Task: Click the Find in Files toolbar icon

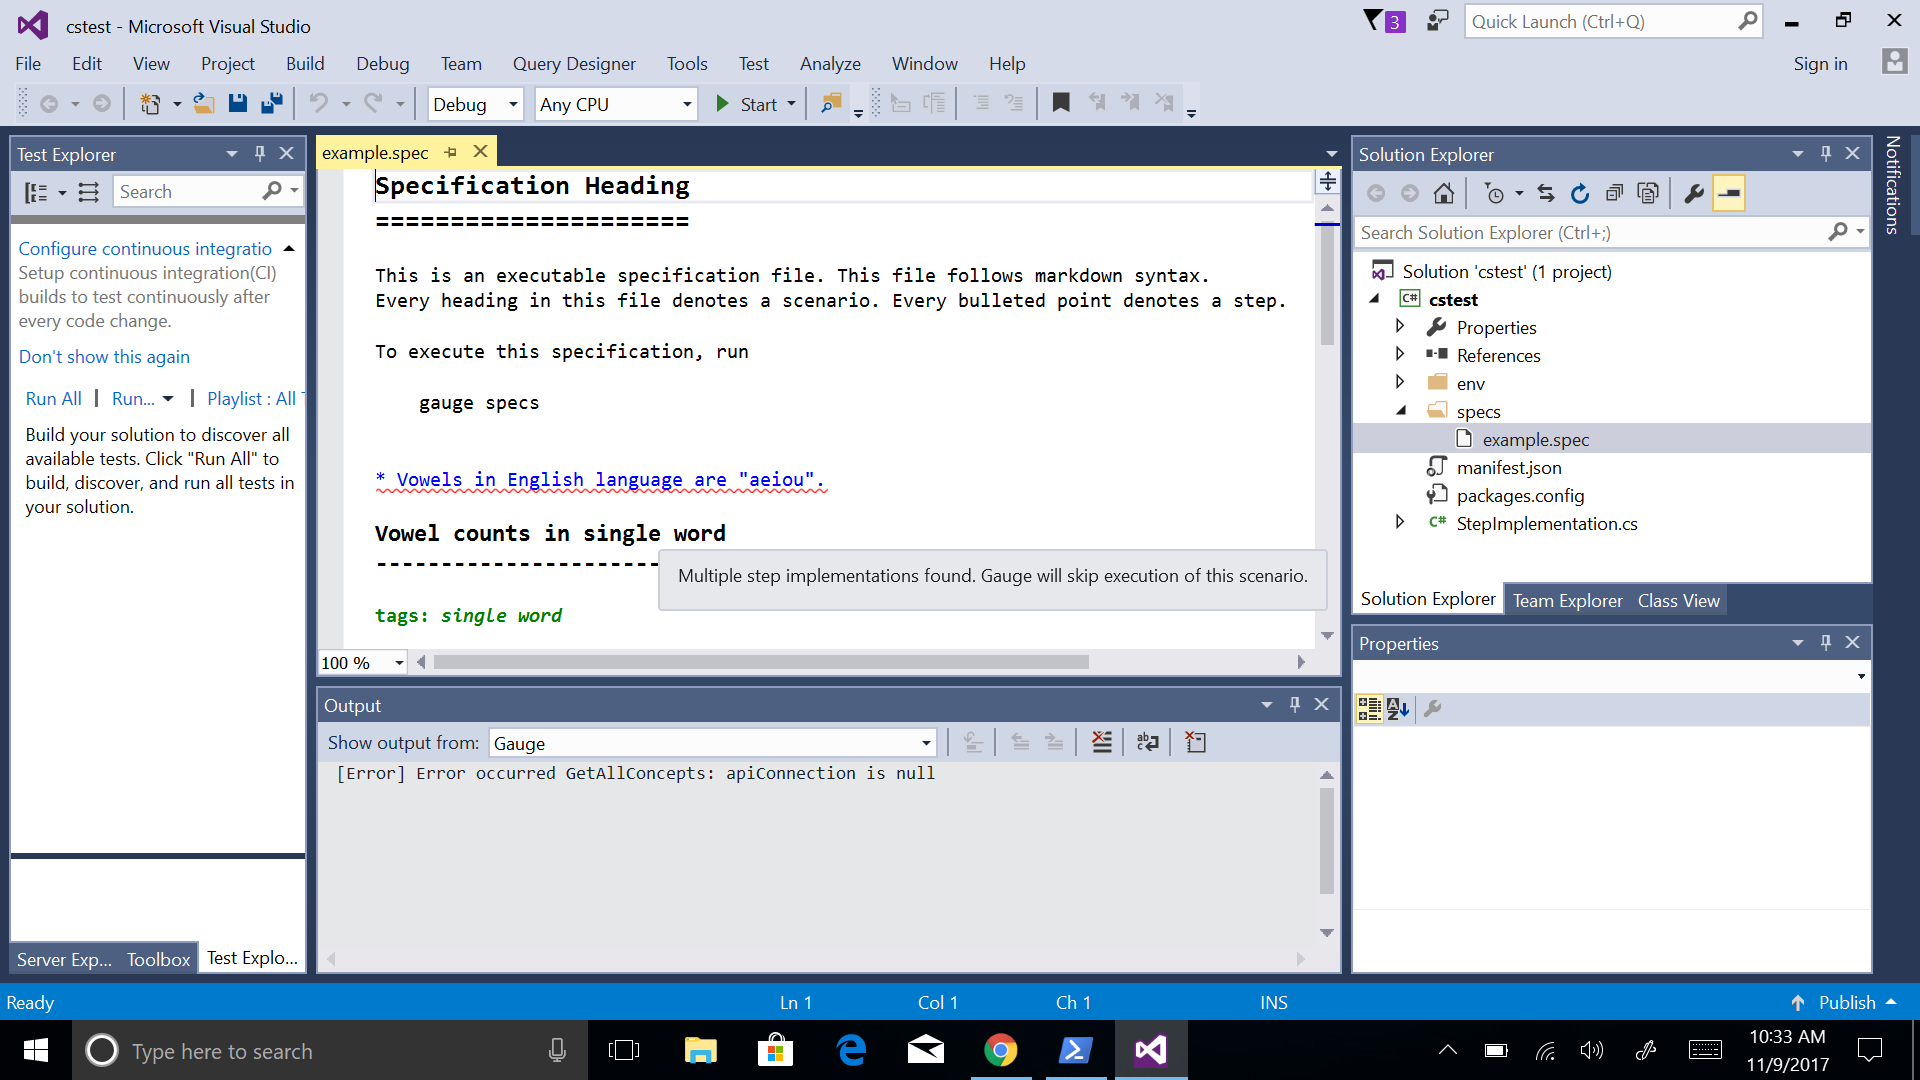Action: (x=831, y=103)
